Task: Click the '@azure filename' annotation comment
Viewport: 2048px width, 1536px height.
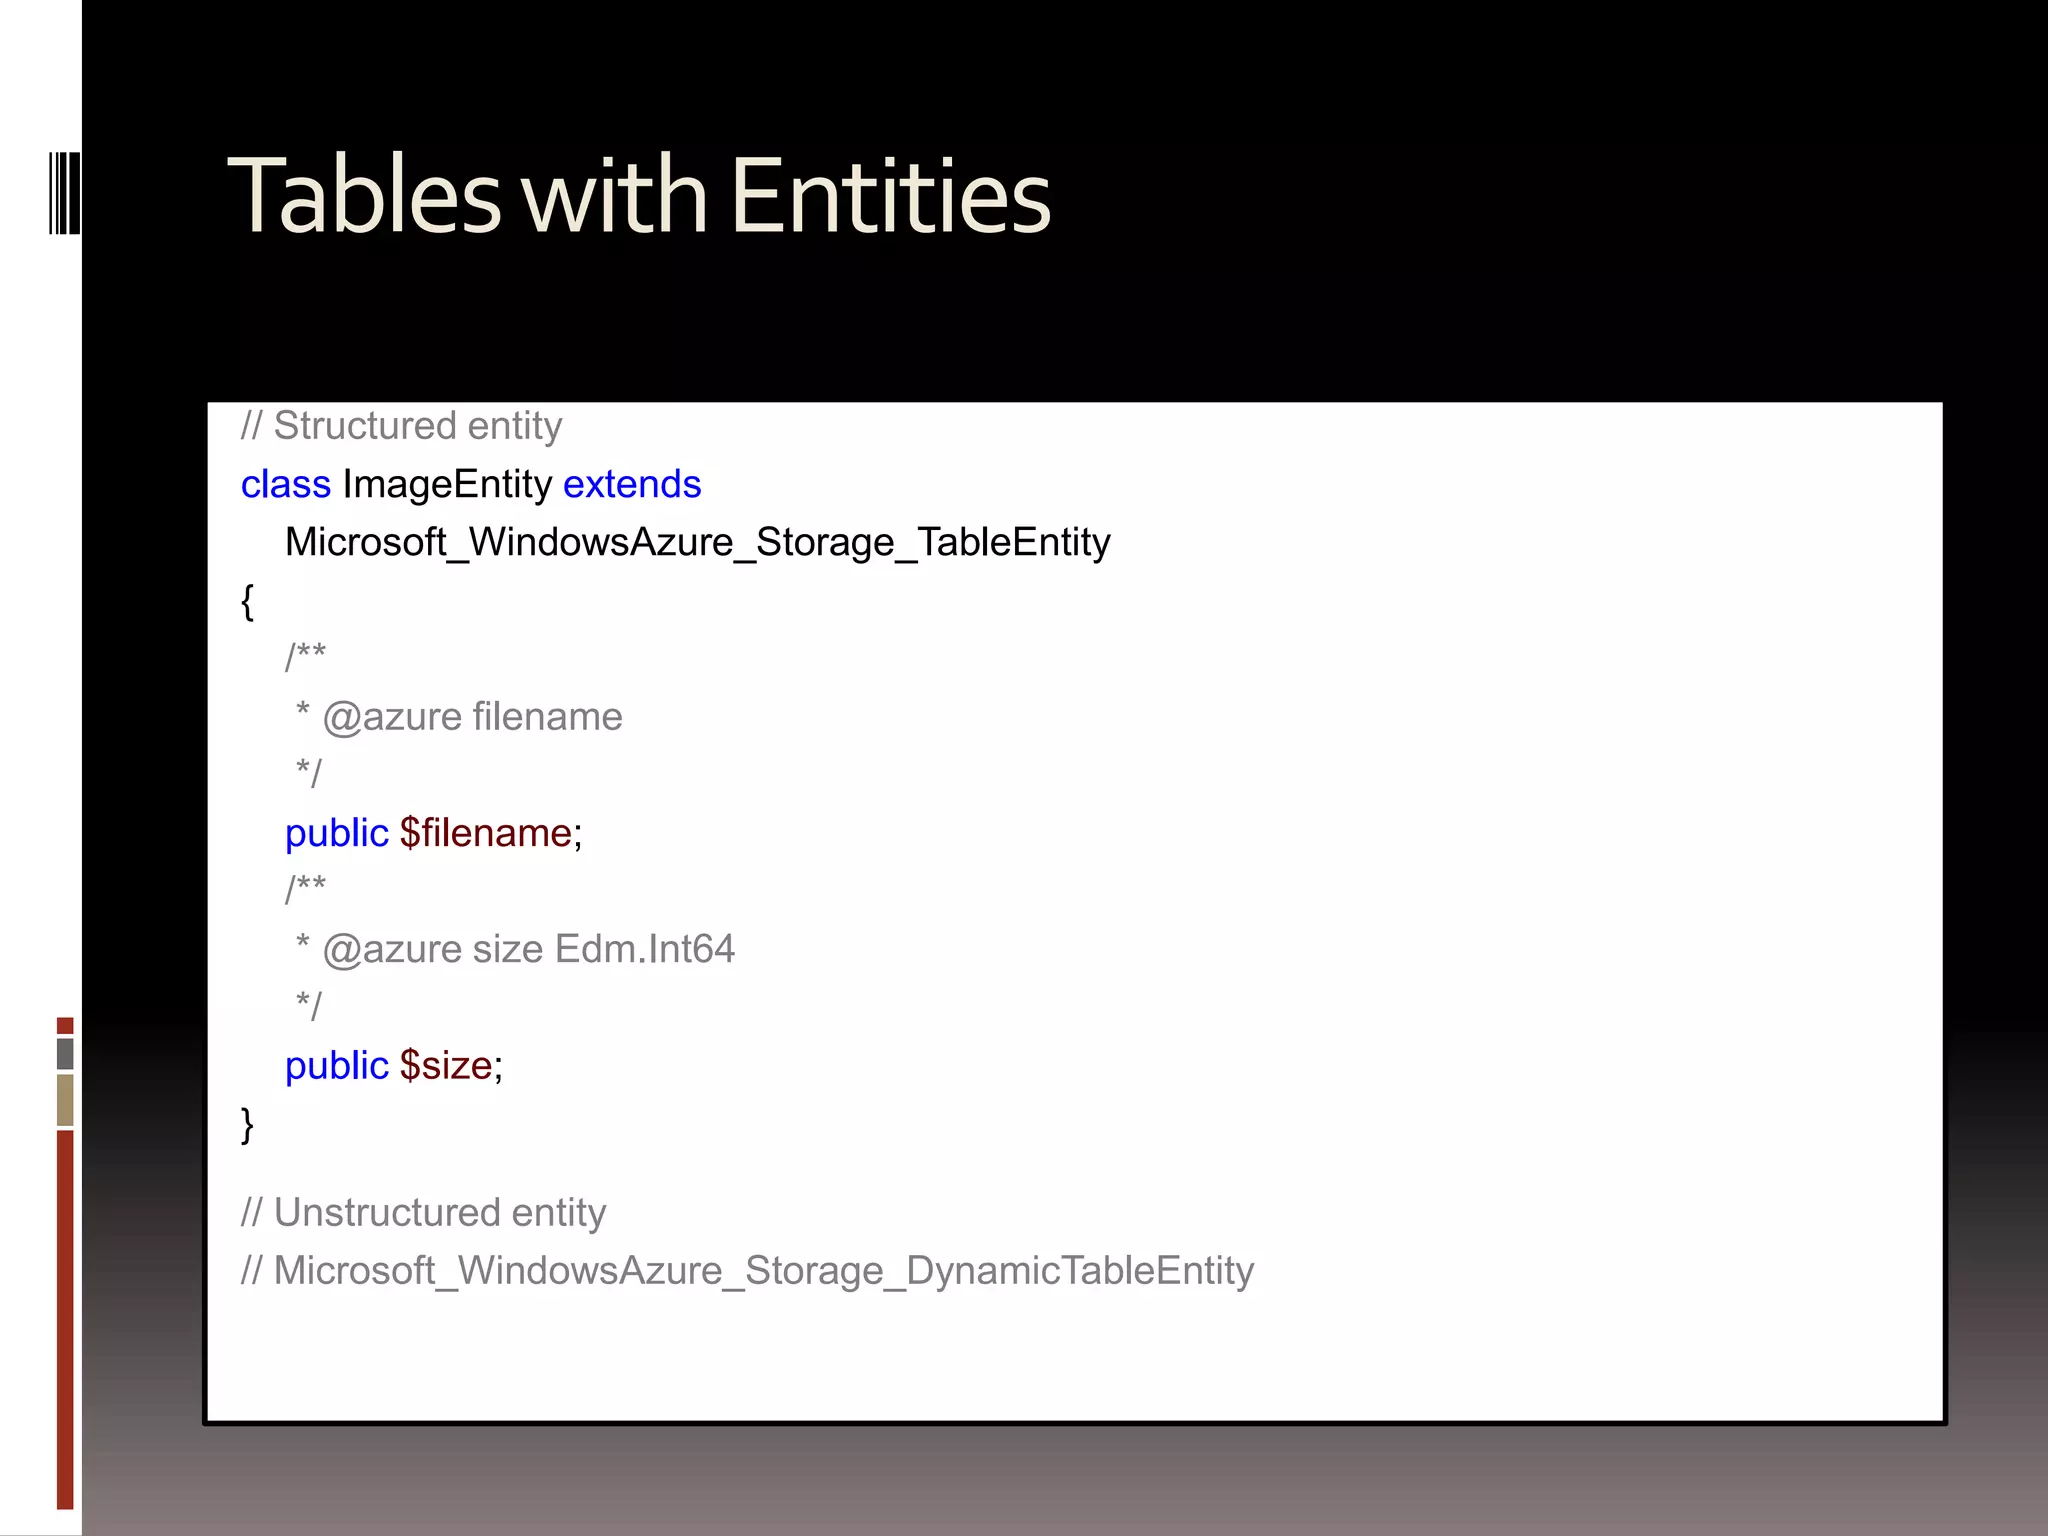Action: 472,717
